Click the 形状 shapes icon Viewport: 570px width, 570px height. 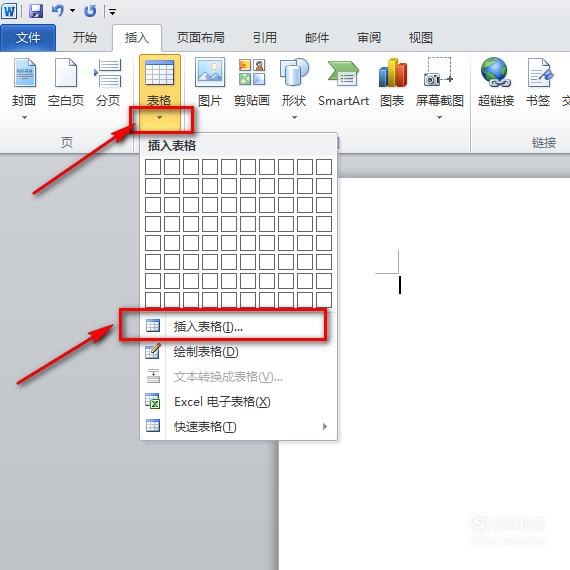coord(294,72)
